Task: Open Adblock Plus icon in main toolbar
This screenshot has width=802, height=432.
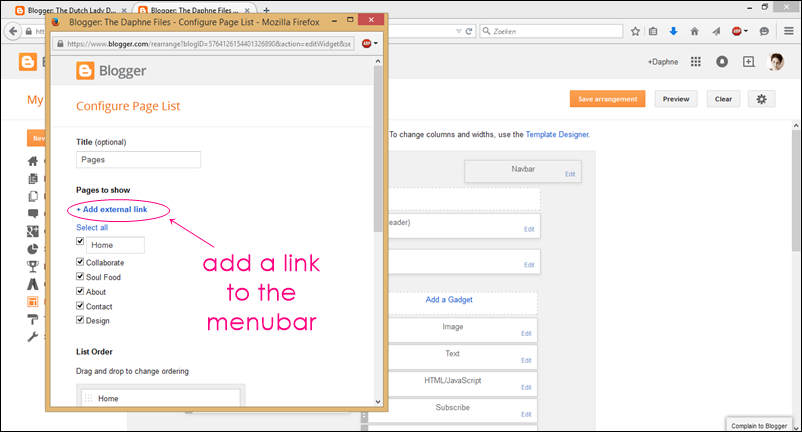Action: click(x=739, y=31)
